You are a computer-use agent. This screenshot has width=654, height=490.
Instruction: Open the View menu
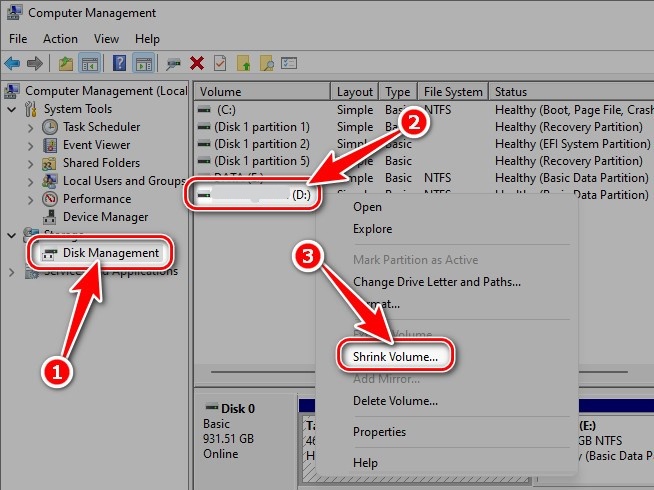point(104,39)
